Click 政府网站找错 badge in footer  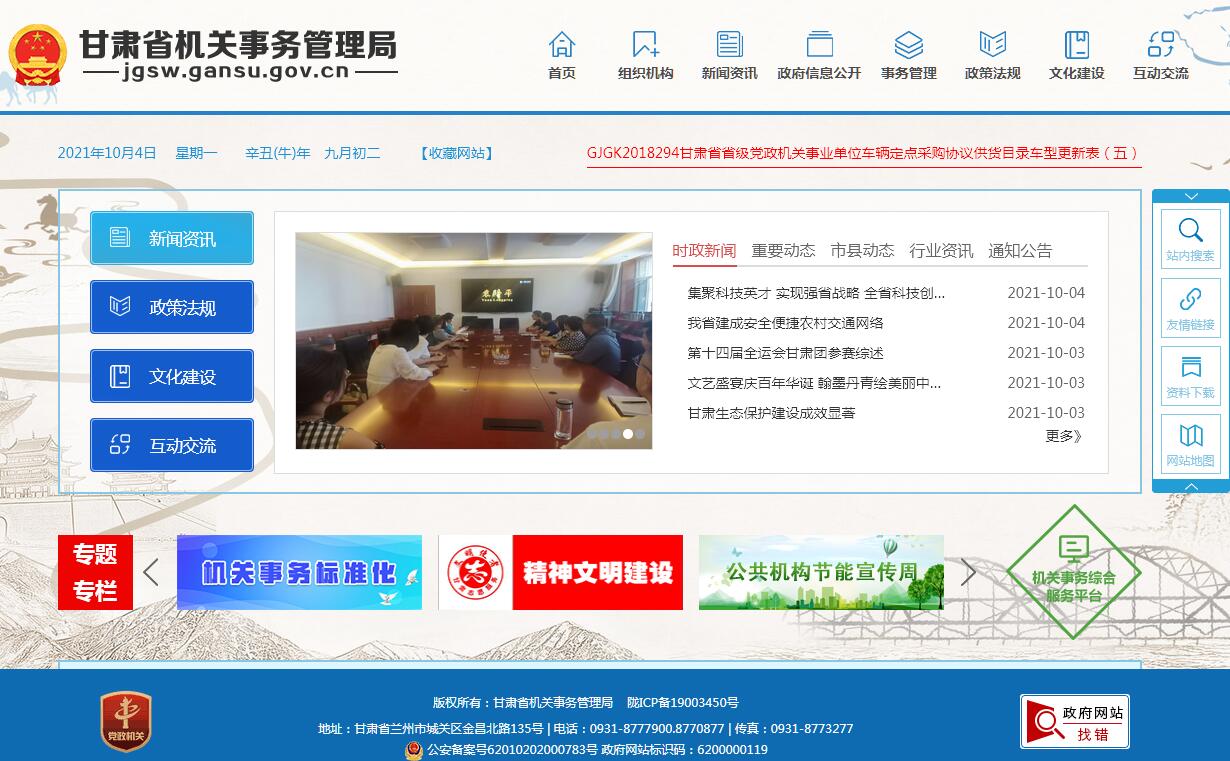point(1074,721)
